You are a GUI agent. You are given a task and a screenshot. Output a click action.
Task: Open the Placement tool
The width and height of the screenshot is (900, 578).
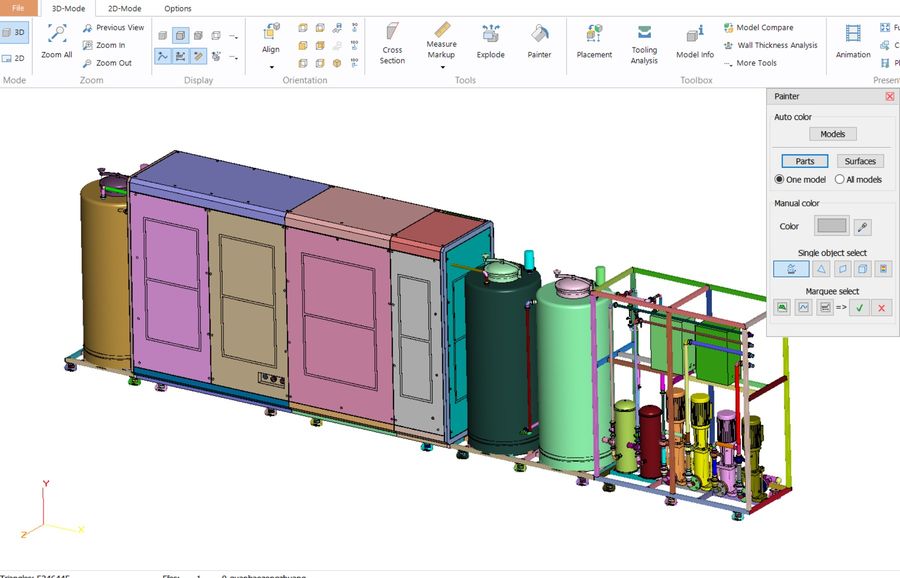point(594,41)
